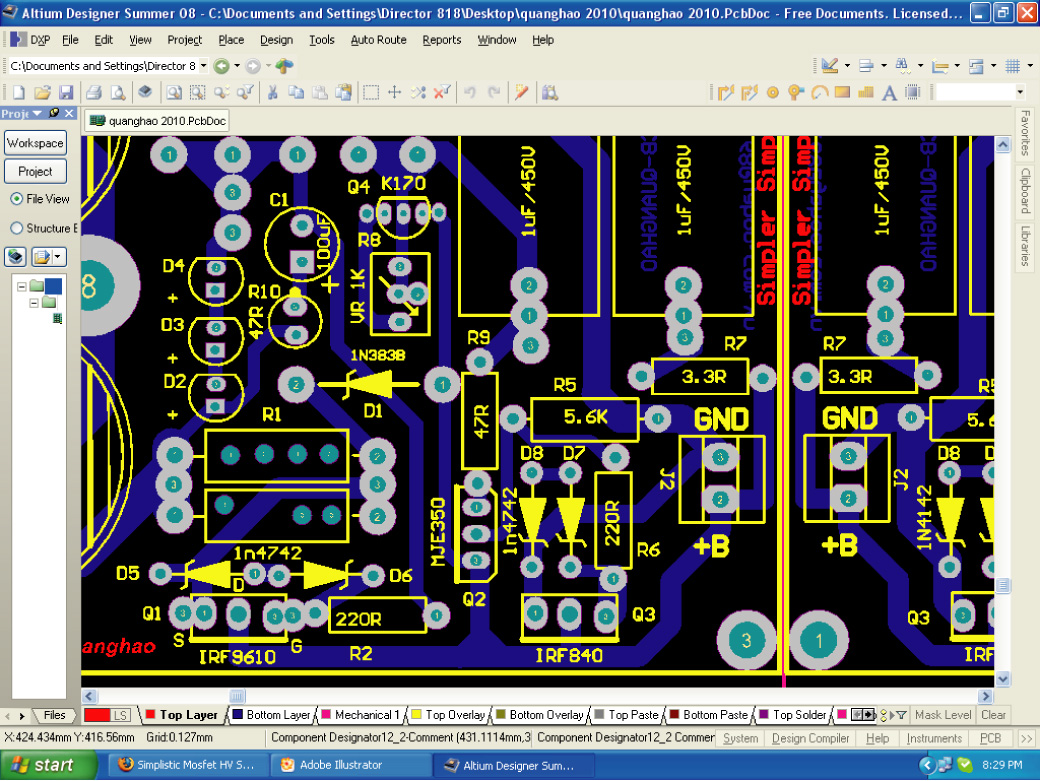
Task: Zoom to fit document icon
Action: (174, 93)
